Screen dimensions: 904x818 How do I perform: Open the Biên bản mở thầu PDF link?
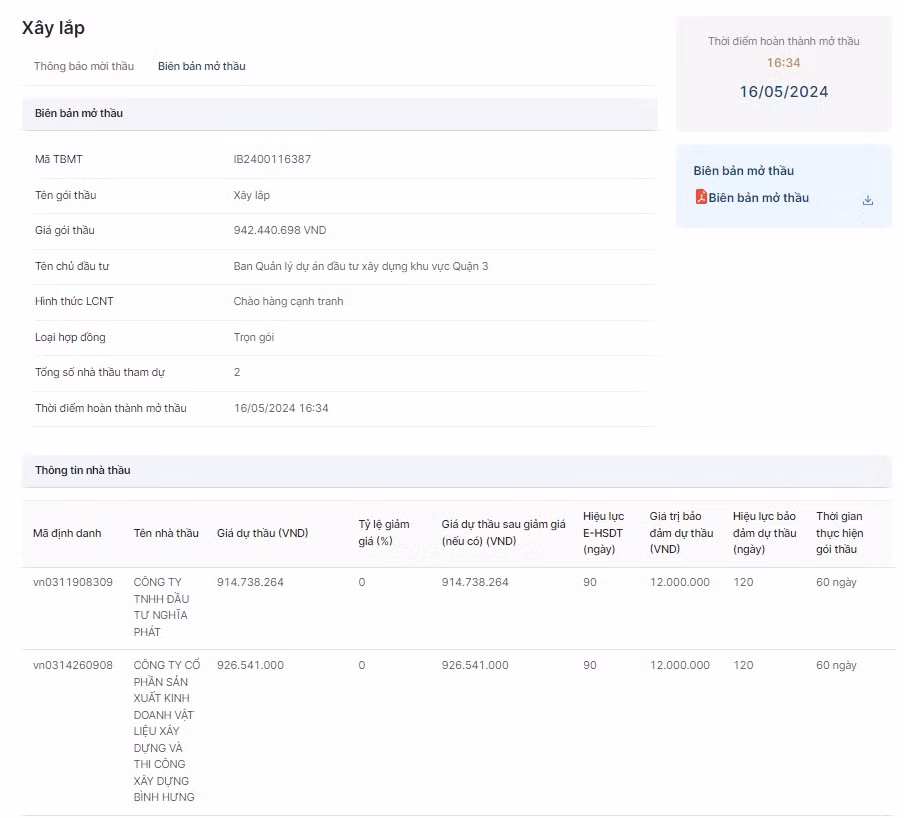point(758,198)
